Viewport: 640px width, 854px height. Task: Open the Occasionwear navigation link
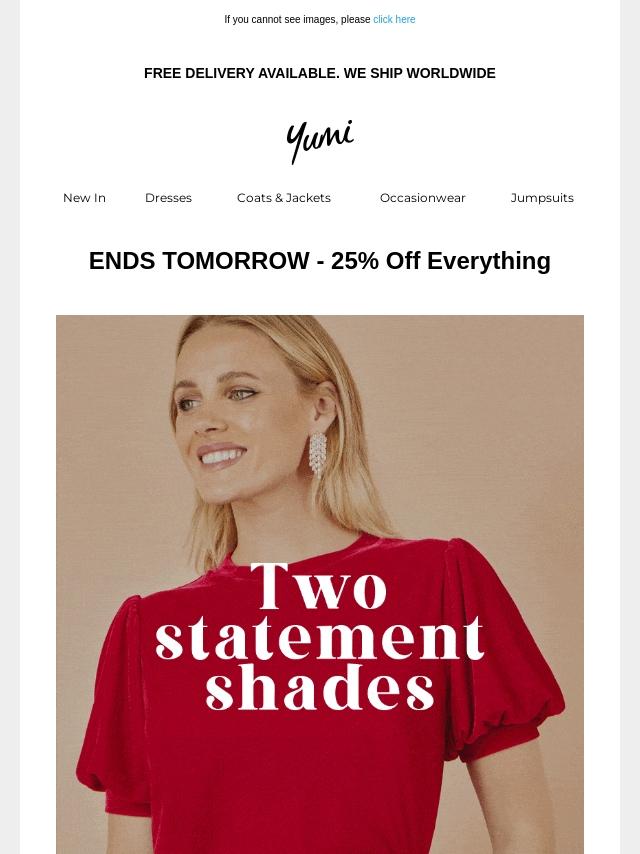[423, 198]
